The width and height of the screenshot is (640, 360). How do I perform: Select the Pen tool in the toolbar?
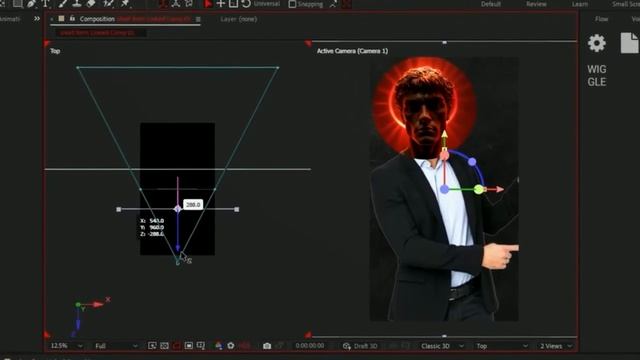[31, 4]
